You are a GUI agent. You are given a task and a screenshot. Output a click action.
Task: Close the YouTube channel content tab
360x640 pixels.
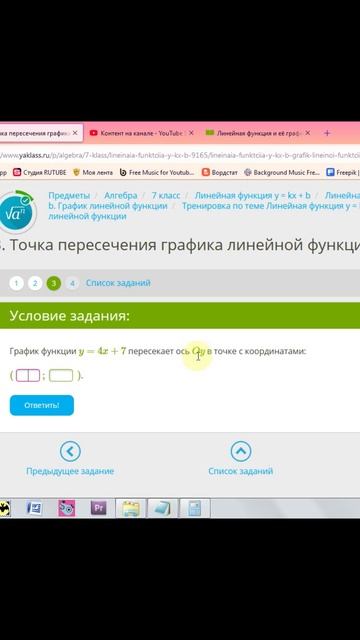click(x=191, y=133)
